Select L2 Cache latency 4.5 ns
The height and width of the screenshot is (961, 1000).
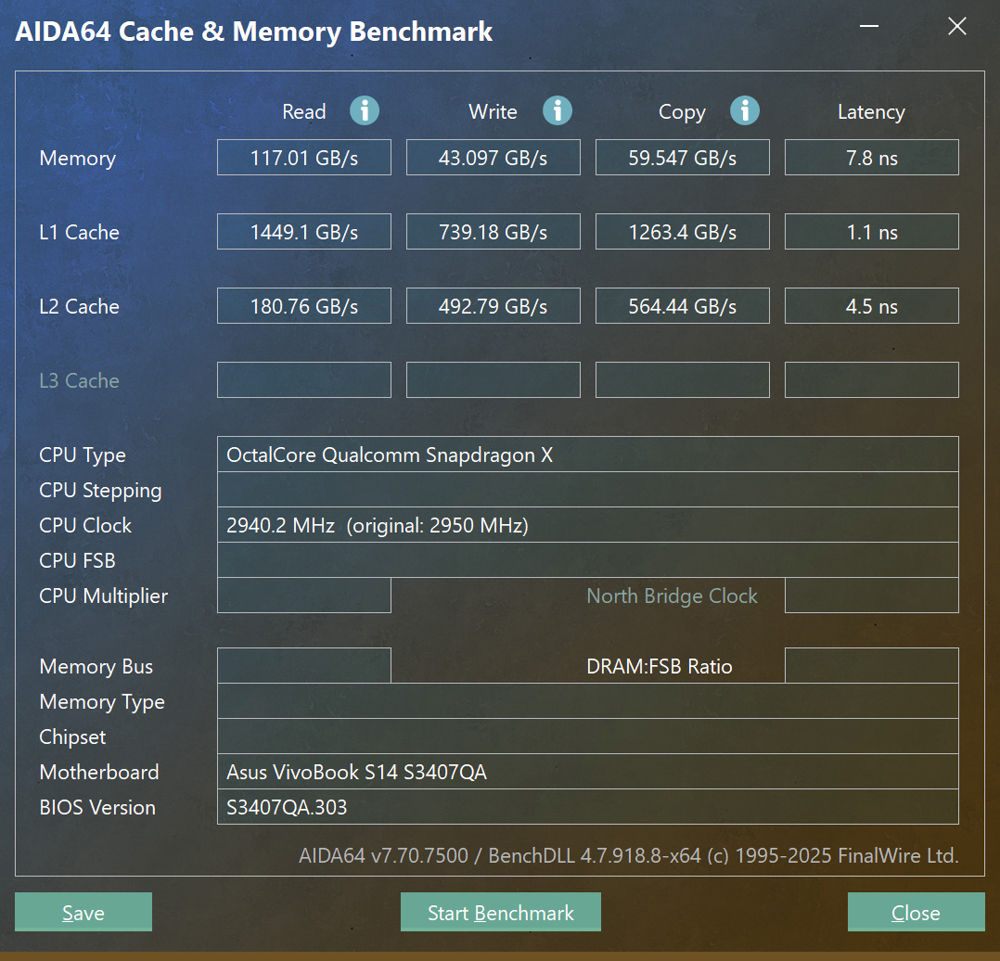[x=872, y=306]
